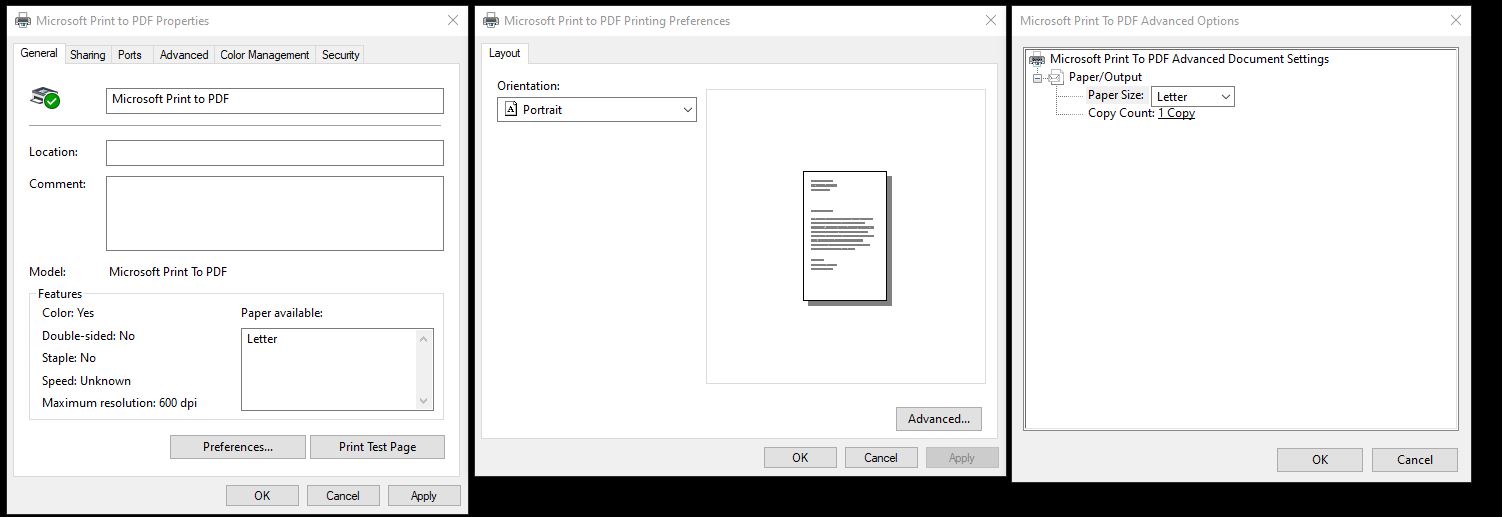Switch to the Security tab
Viewport: 1502px width, 517px height.
[x=340, y=55]
